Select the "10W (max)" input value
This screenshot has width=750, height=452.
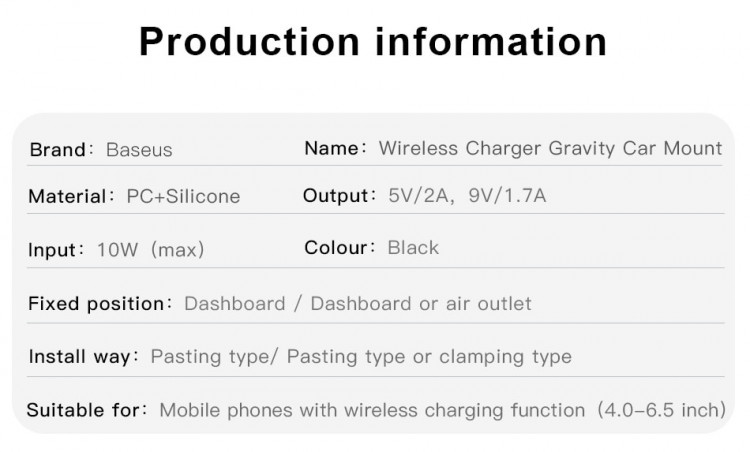point(150,249)
